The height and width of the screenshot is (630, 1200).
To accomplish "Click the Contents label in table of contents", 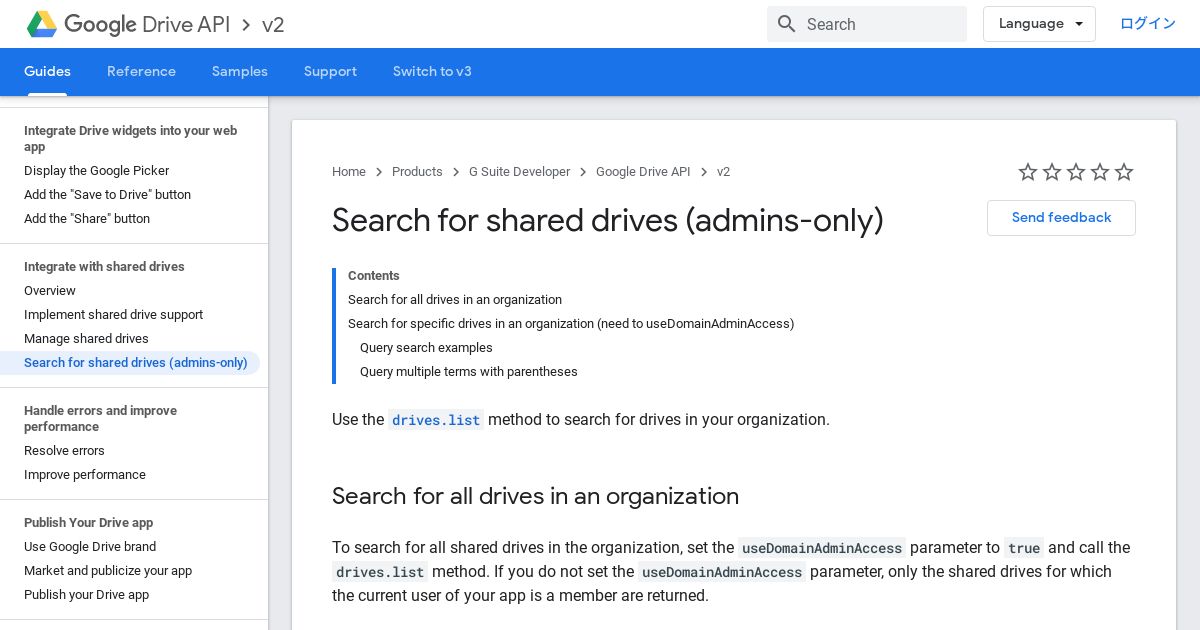I will [374, 276].
